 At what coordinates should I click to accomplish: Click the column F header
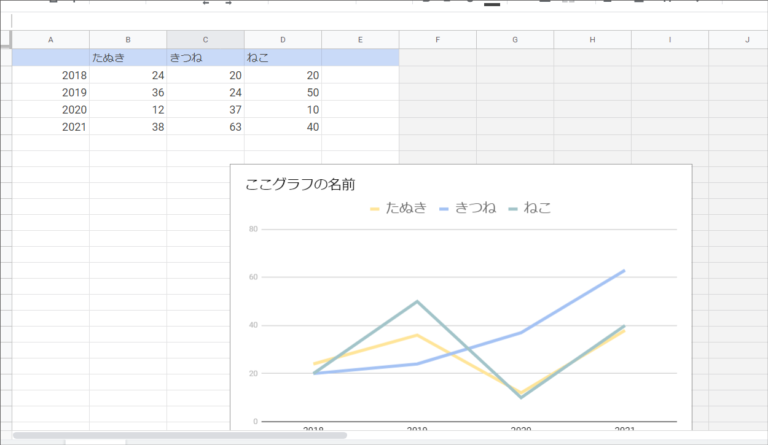pos(437,39)
